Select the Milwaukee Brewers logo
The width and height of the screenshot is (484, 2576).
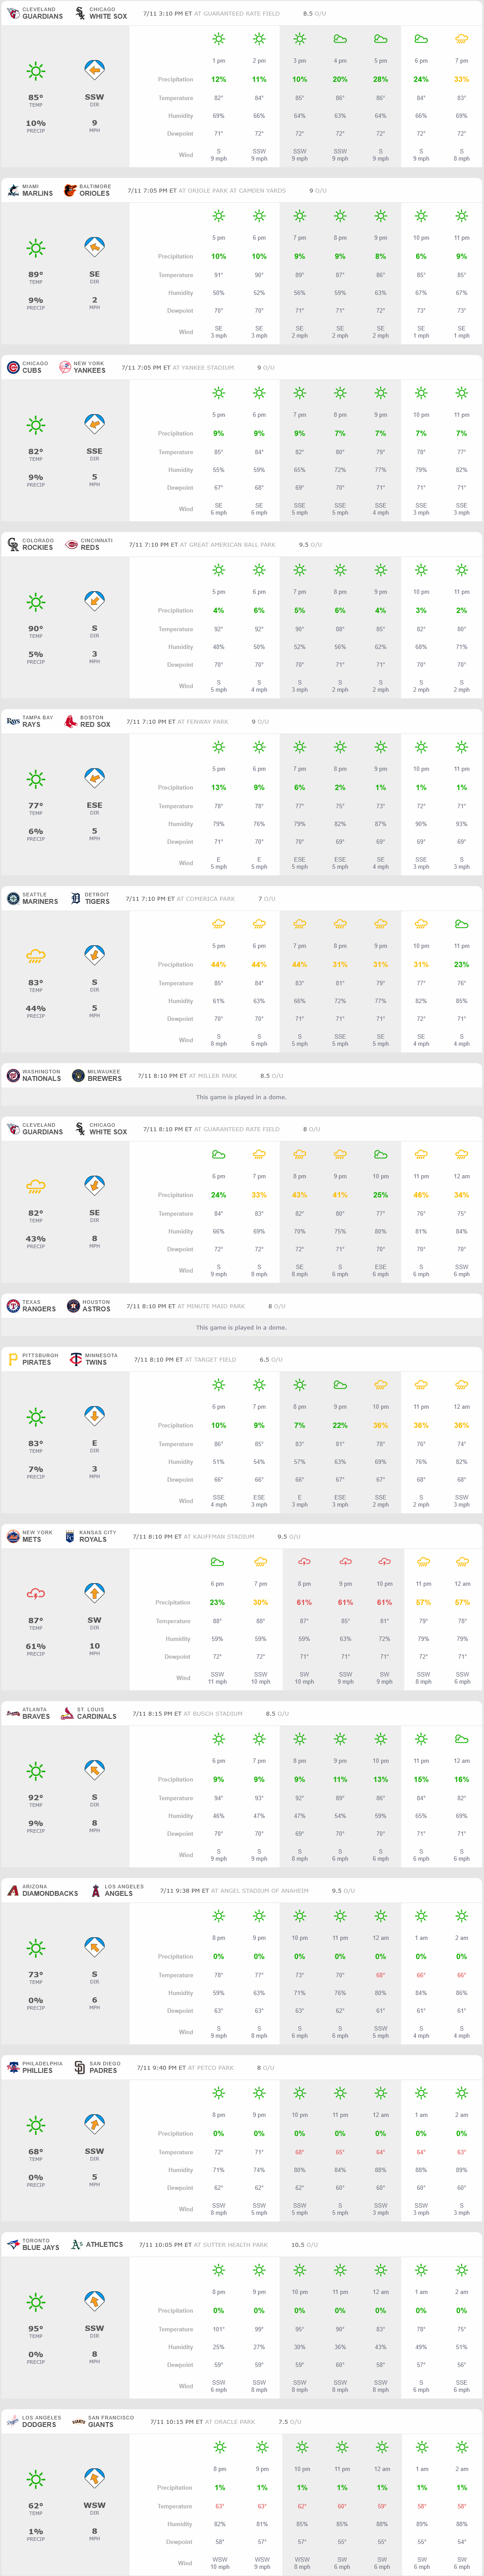78,1075
